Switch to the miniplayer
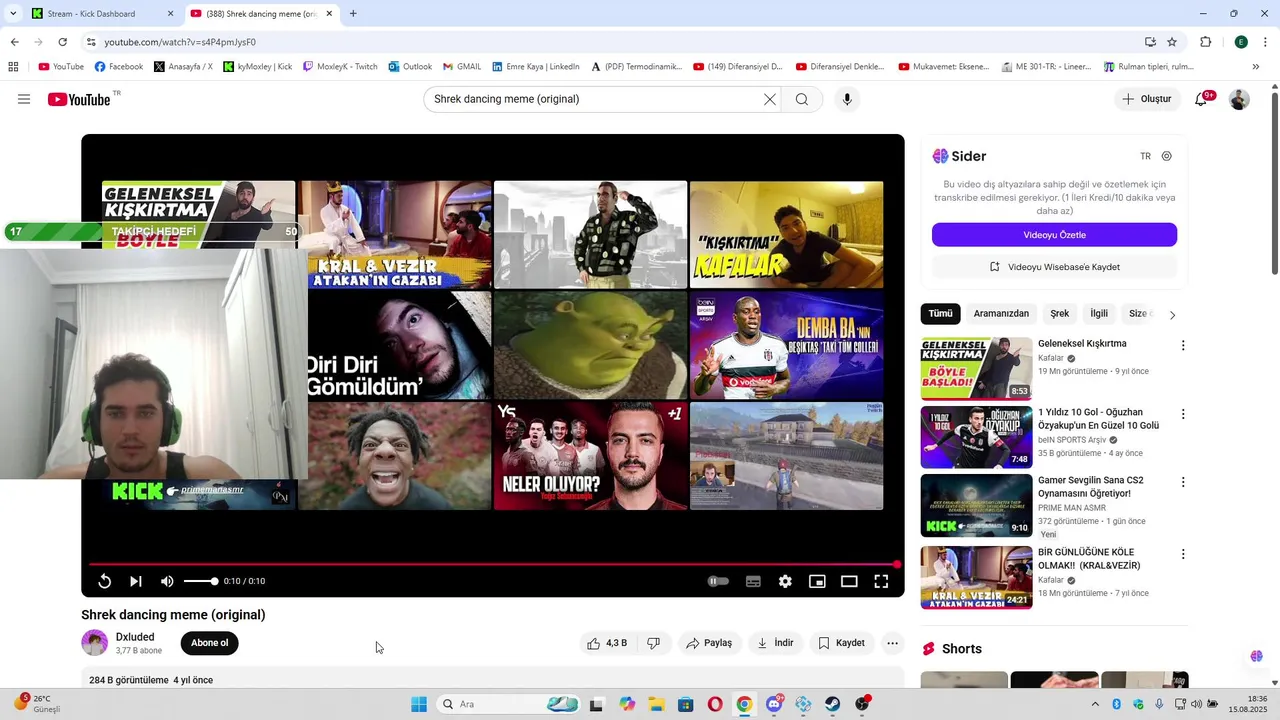 (817, 581)
